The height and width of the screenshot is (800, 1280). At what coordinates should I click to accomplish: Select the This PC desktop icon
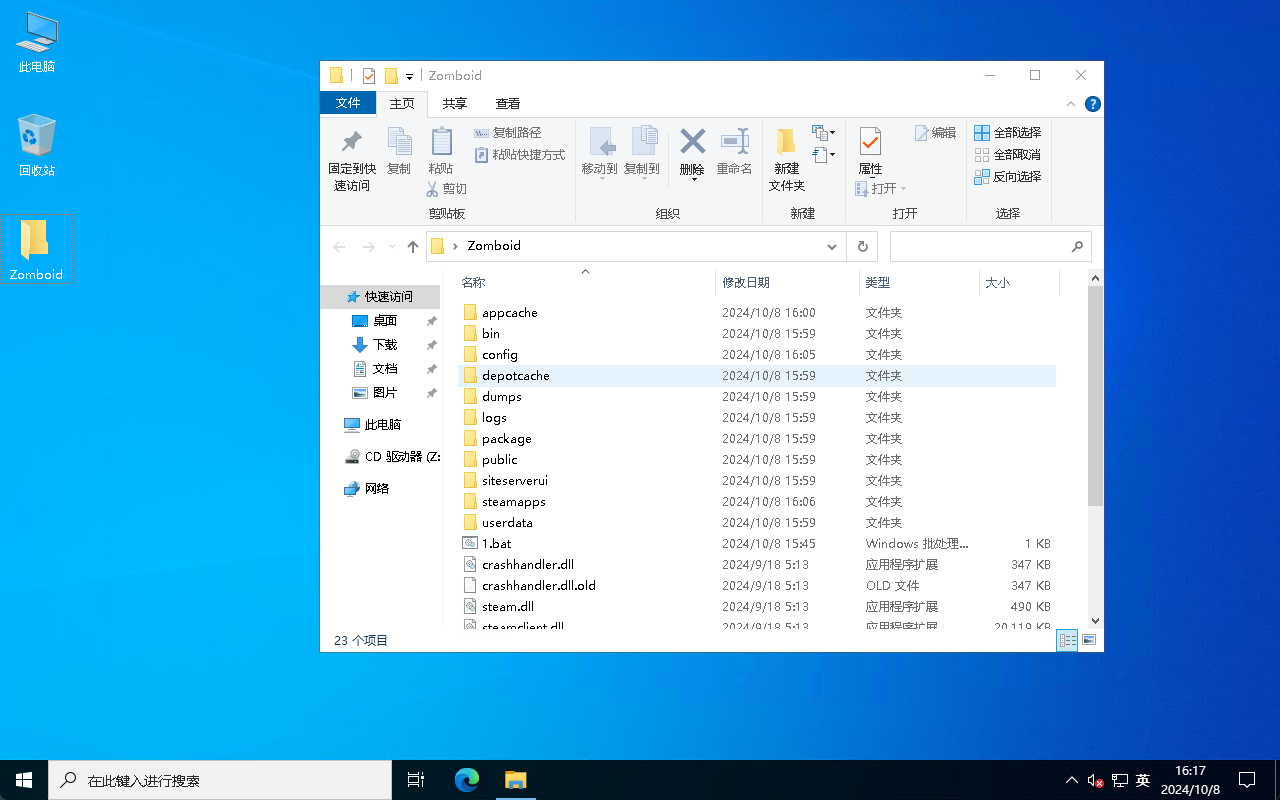(x=37, y=42)
